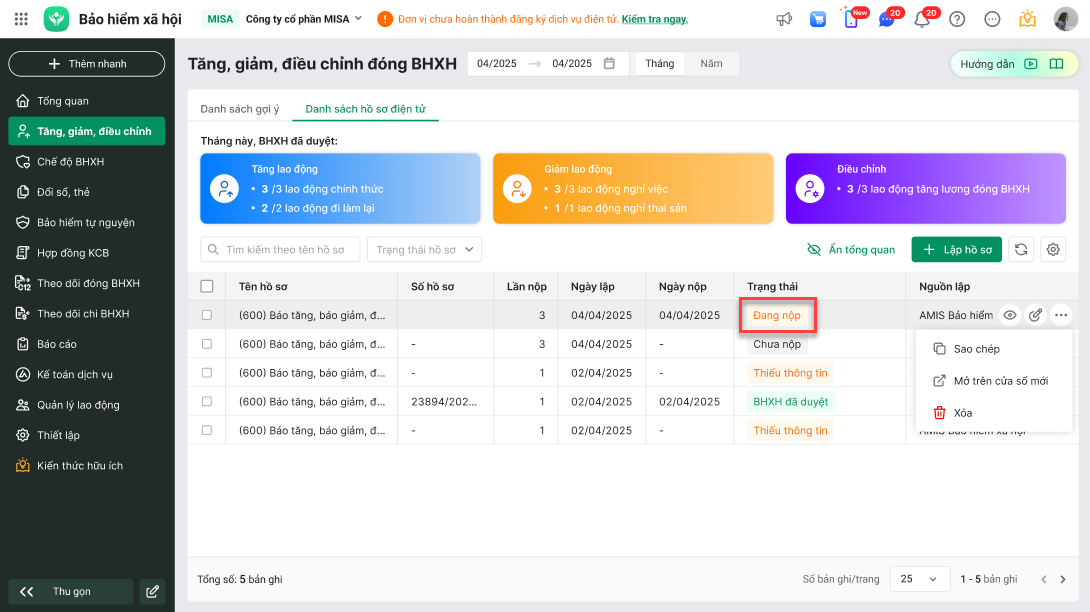Click the Thêm nhanh button
Screen dimensions: 1090x612
point(87,63)
